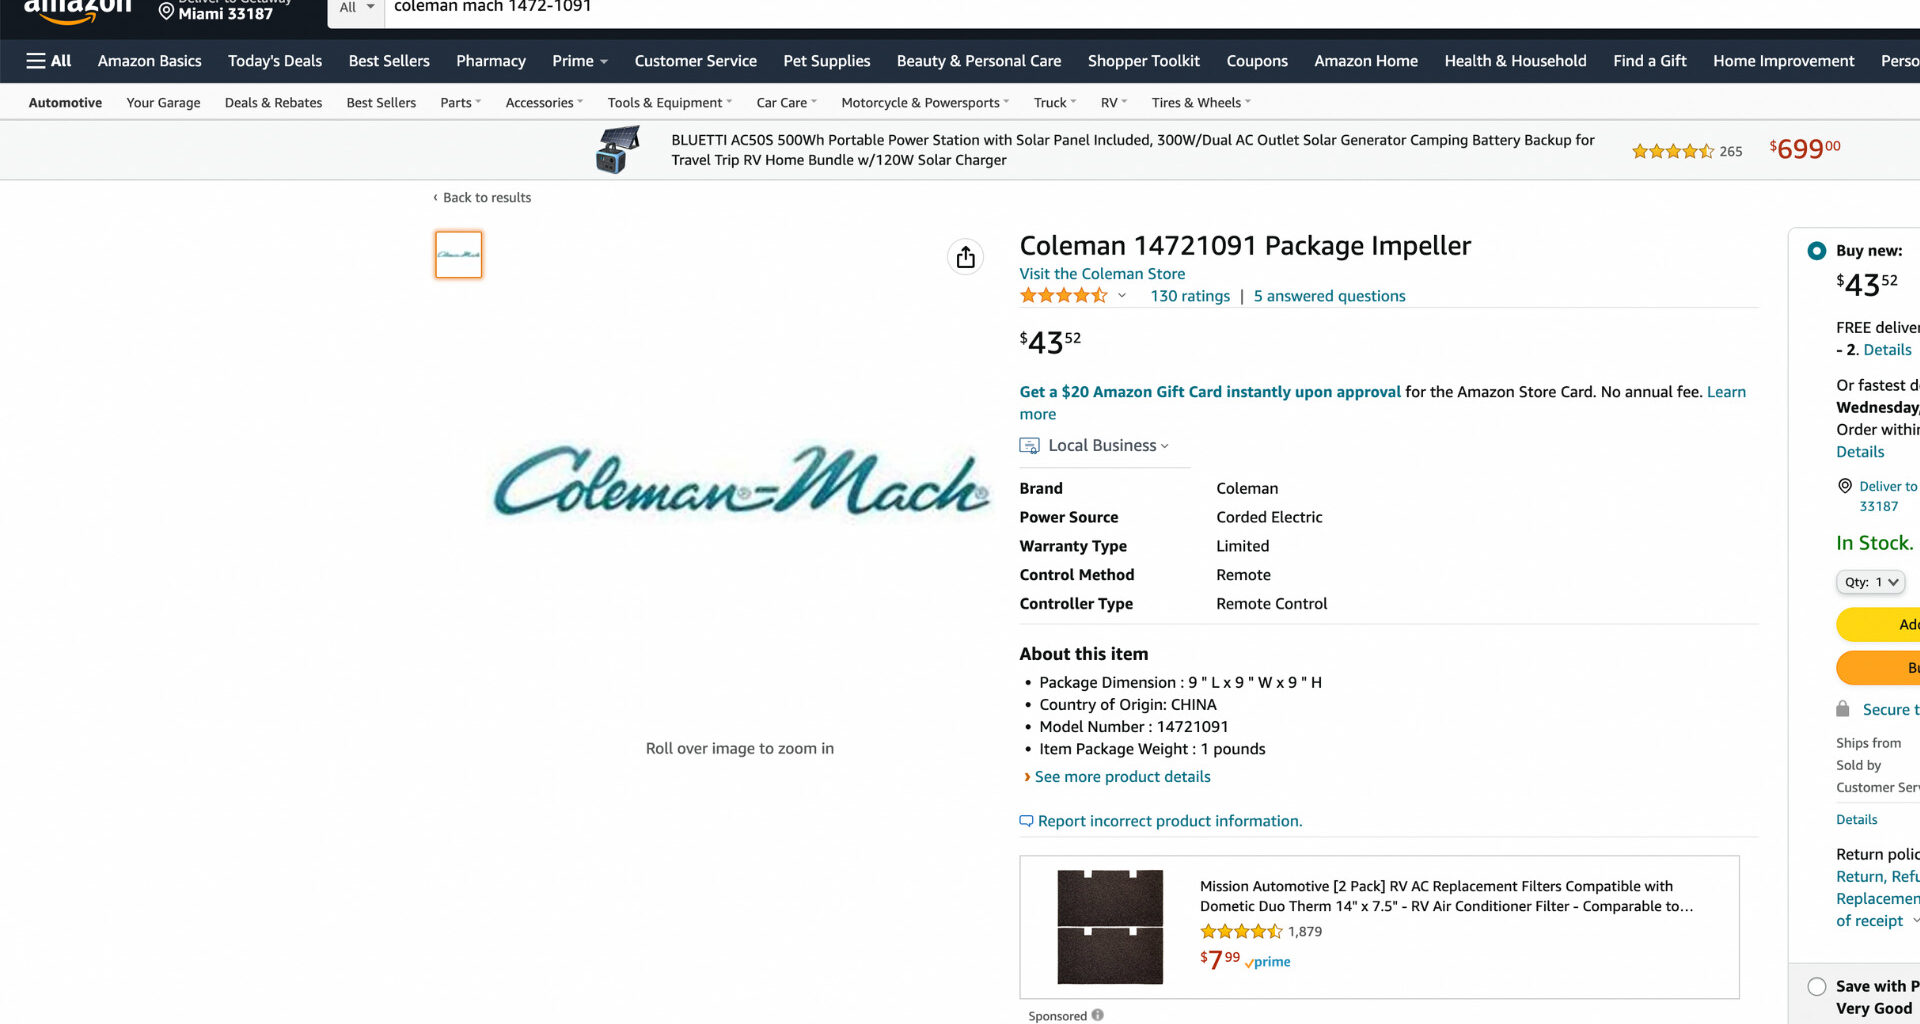The height and width of the screenshot is (1024, 1920).
Task: Expand the star ratings breakdown chevron
Action: click(x=1121, y=296)
